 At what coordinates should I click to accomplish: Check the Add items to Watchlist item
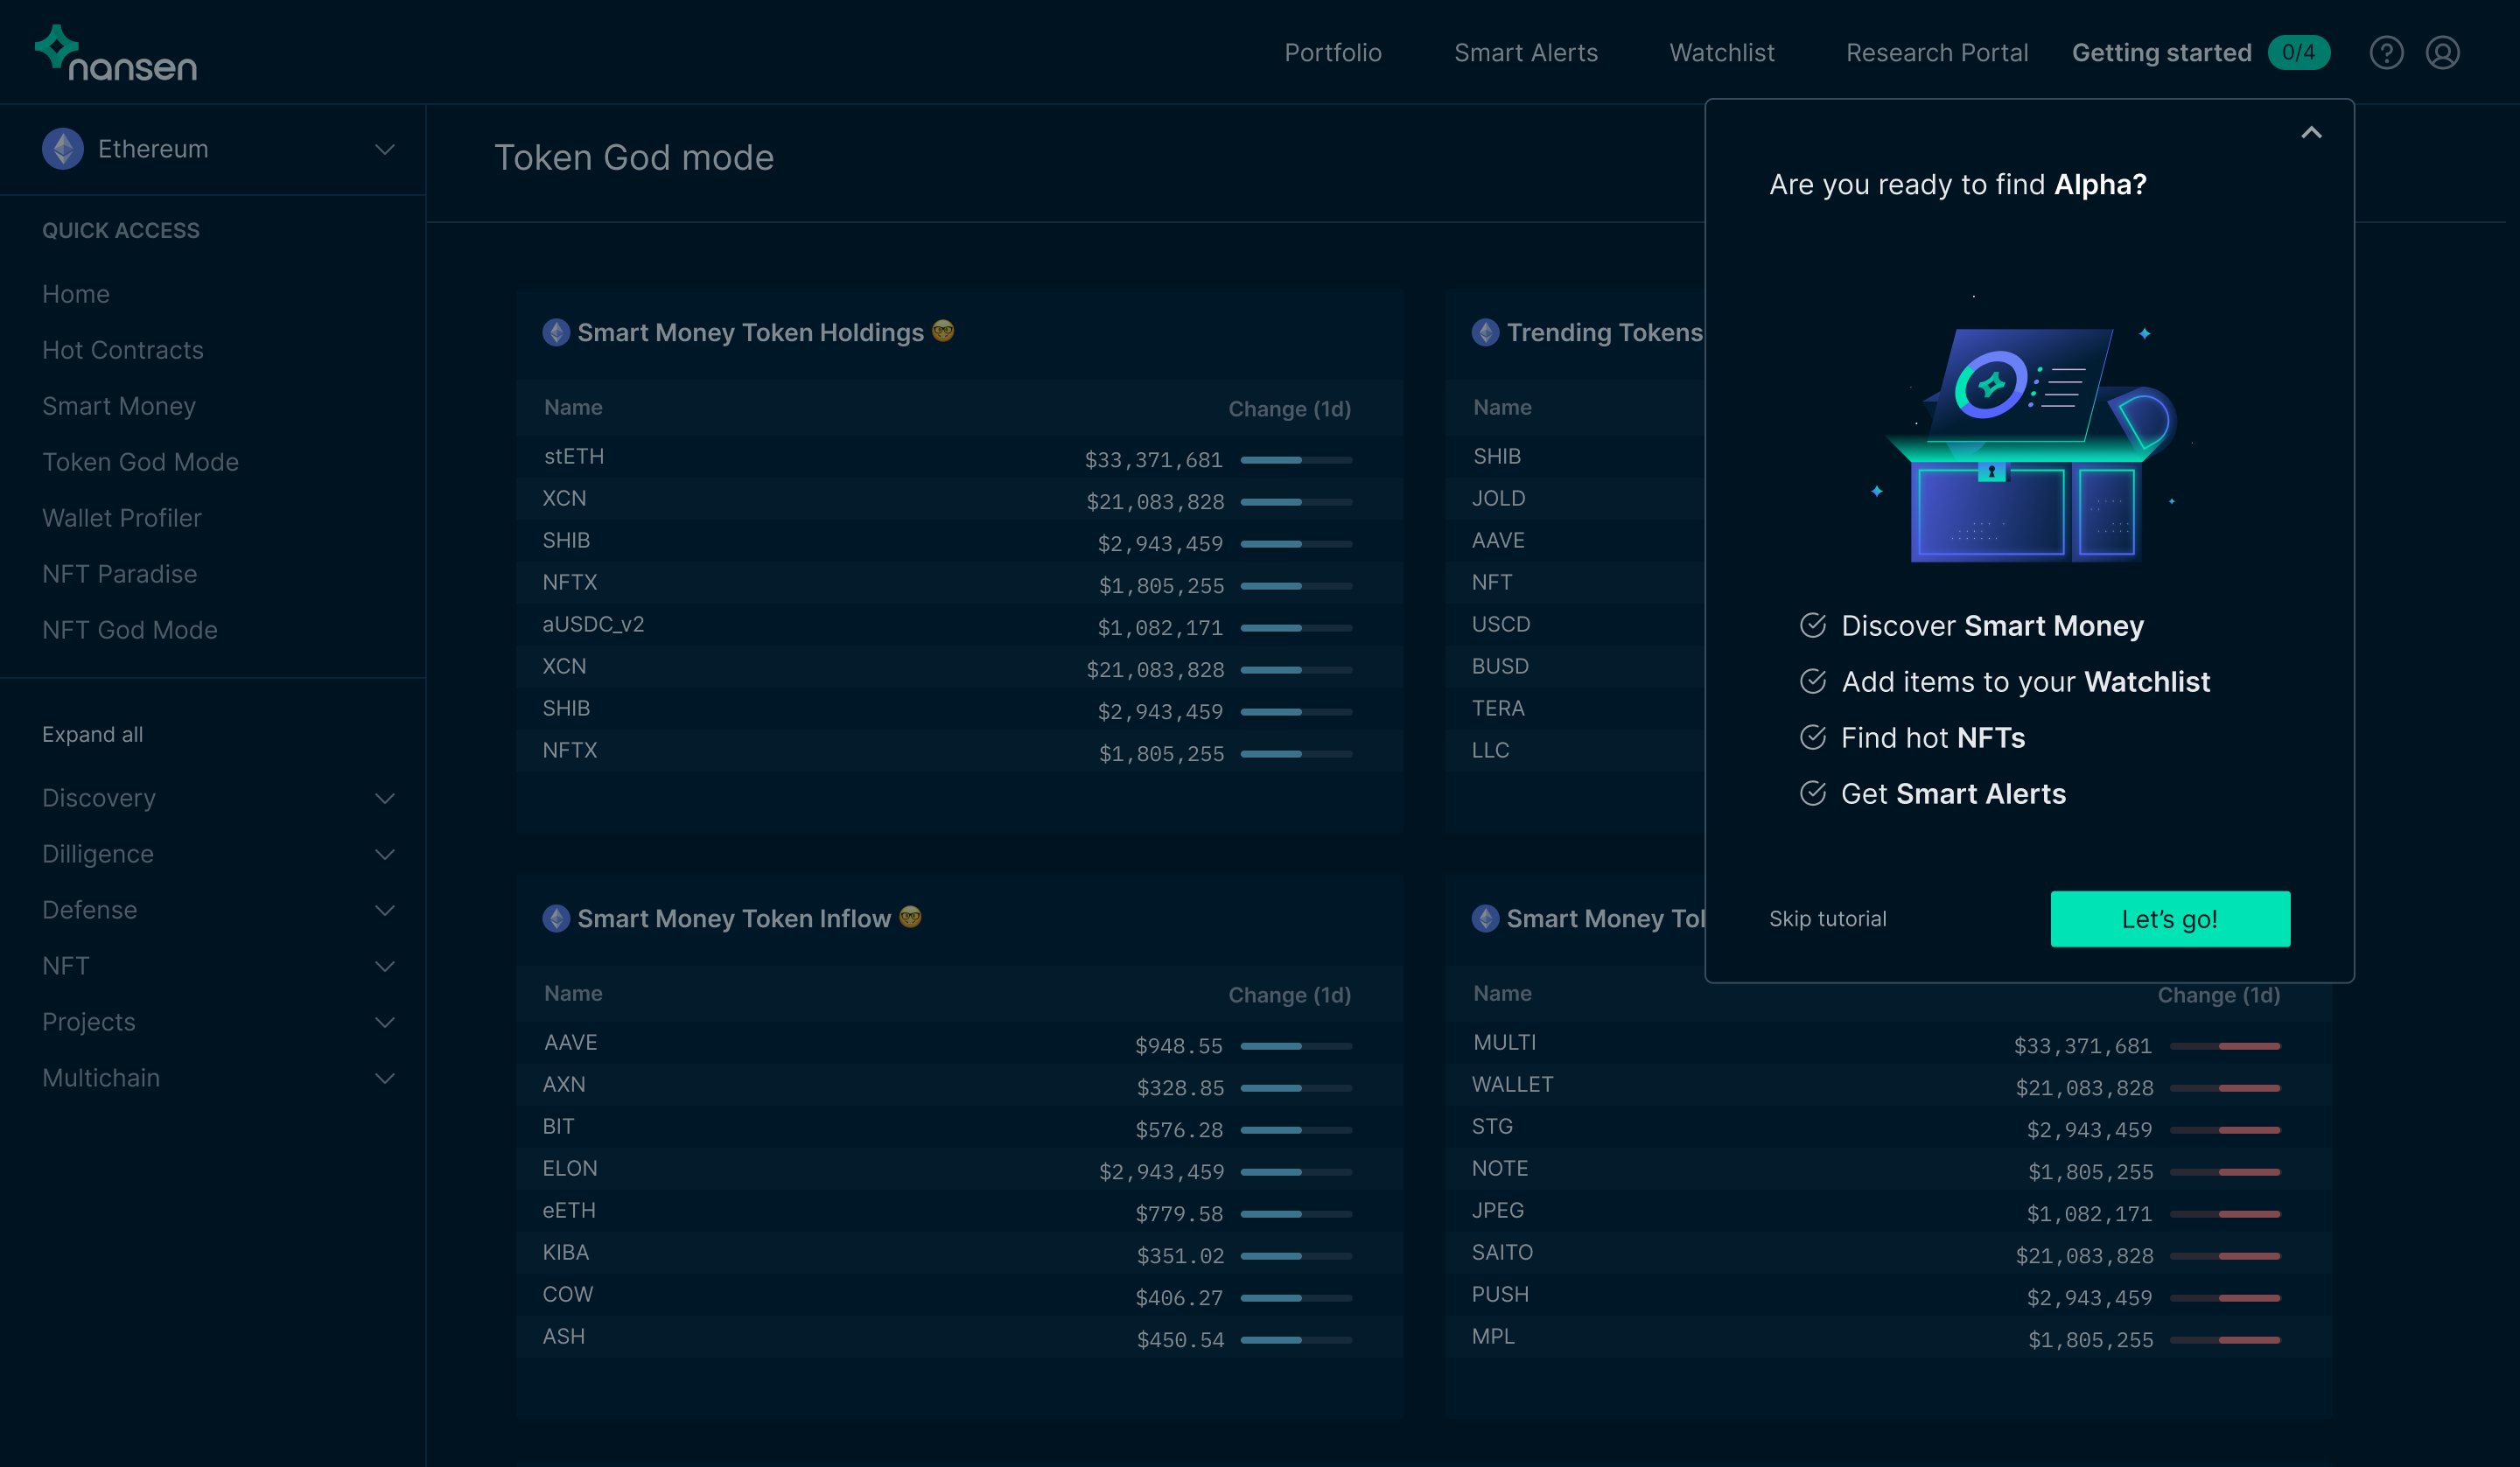point(1812,681)
